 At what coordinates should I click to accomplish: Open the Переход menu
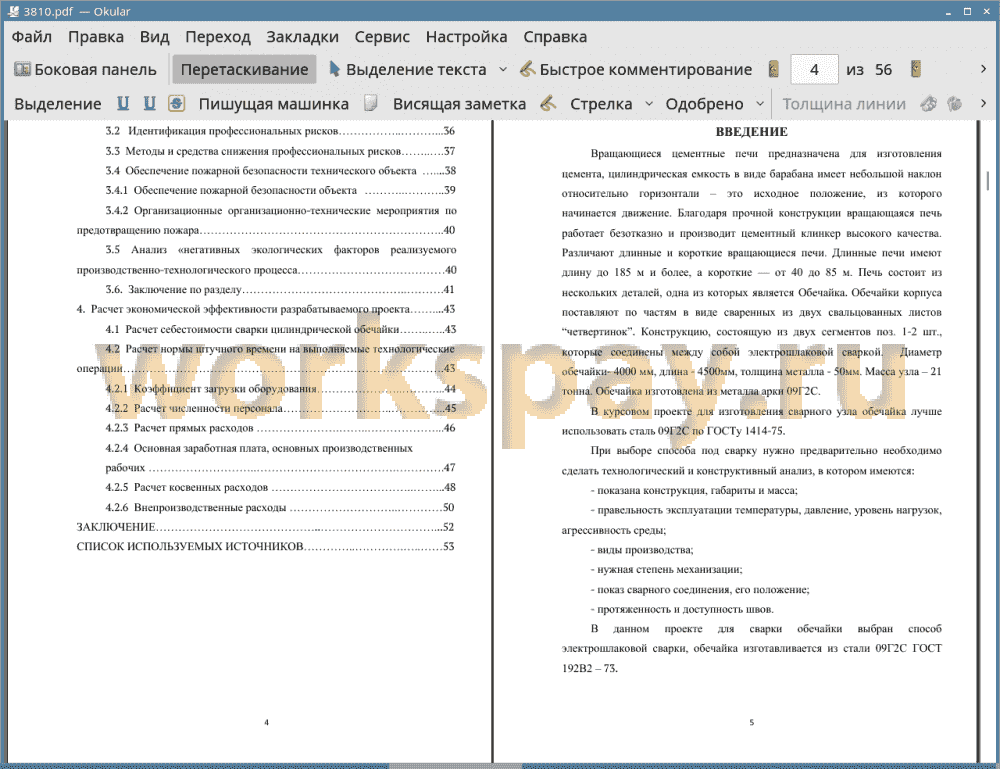tap(217, 37)
